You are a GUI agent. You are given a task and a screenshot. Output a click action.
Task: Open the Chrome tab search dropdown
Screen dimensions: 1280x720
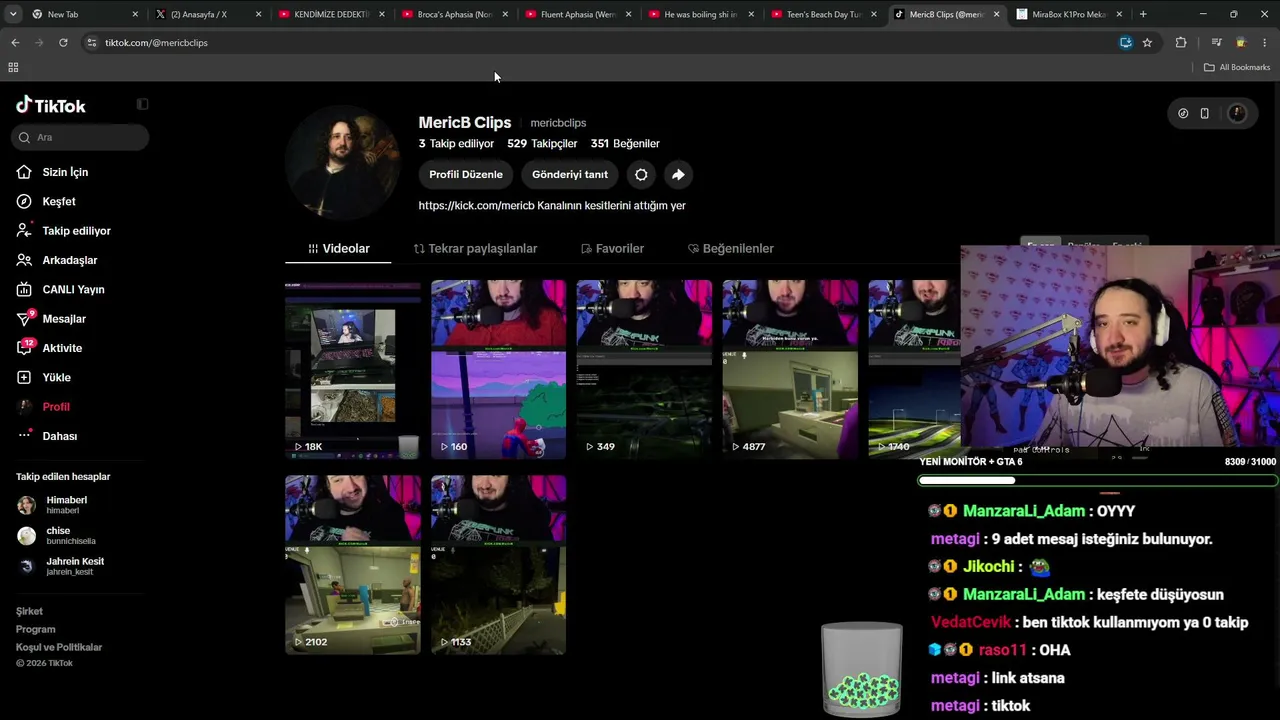pyautogui.click(x=12, y=14)
